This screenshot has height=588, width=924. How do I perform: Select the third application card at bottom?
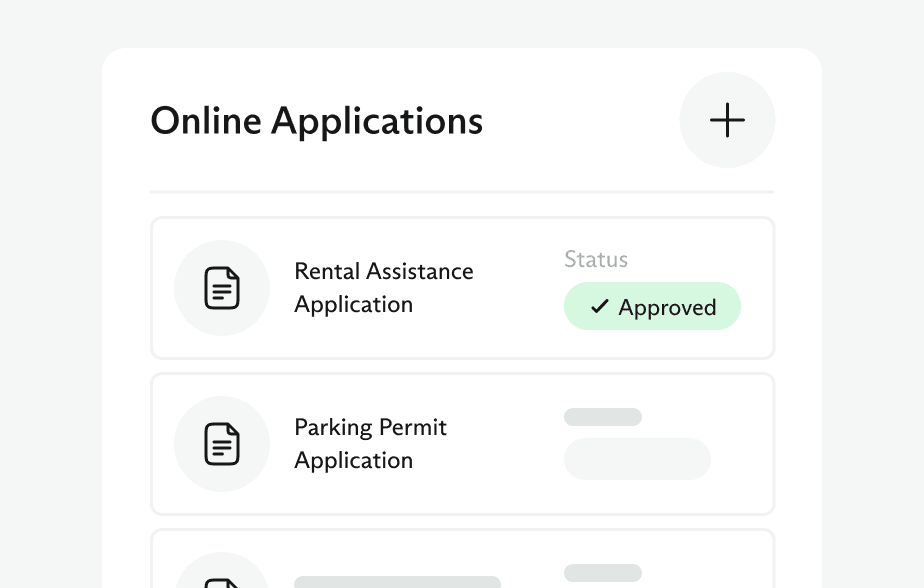coord(463,559)
